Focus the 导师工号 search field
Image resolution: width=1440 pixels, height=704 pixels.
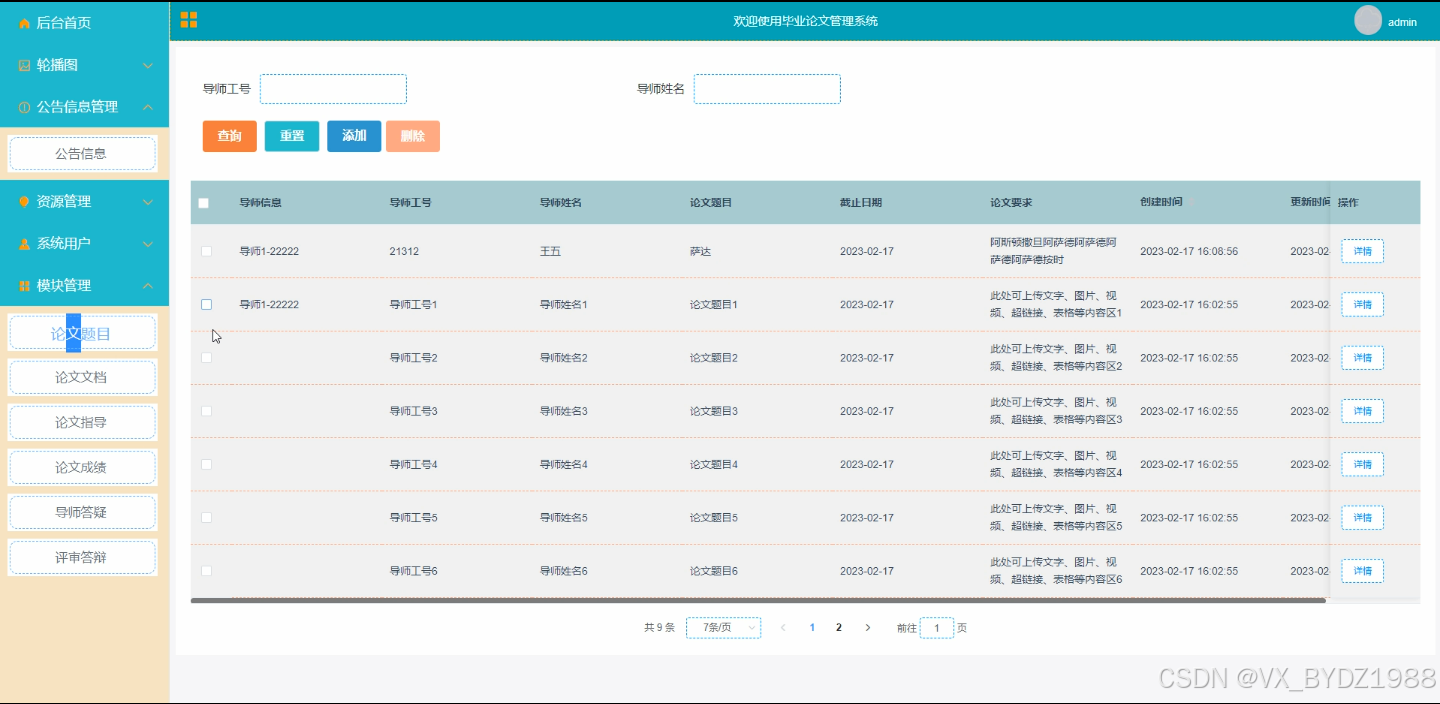tap(333, 89)
